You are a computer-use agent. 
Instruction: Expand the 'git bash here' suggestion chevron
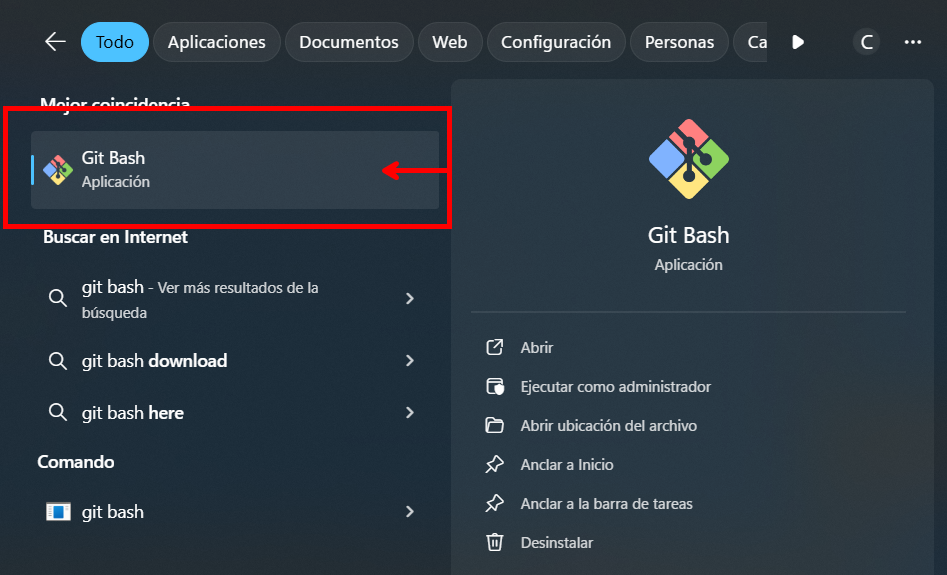(x=410, y=413)
